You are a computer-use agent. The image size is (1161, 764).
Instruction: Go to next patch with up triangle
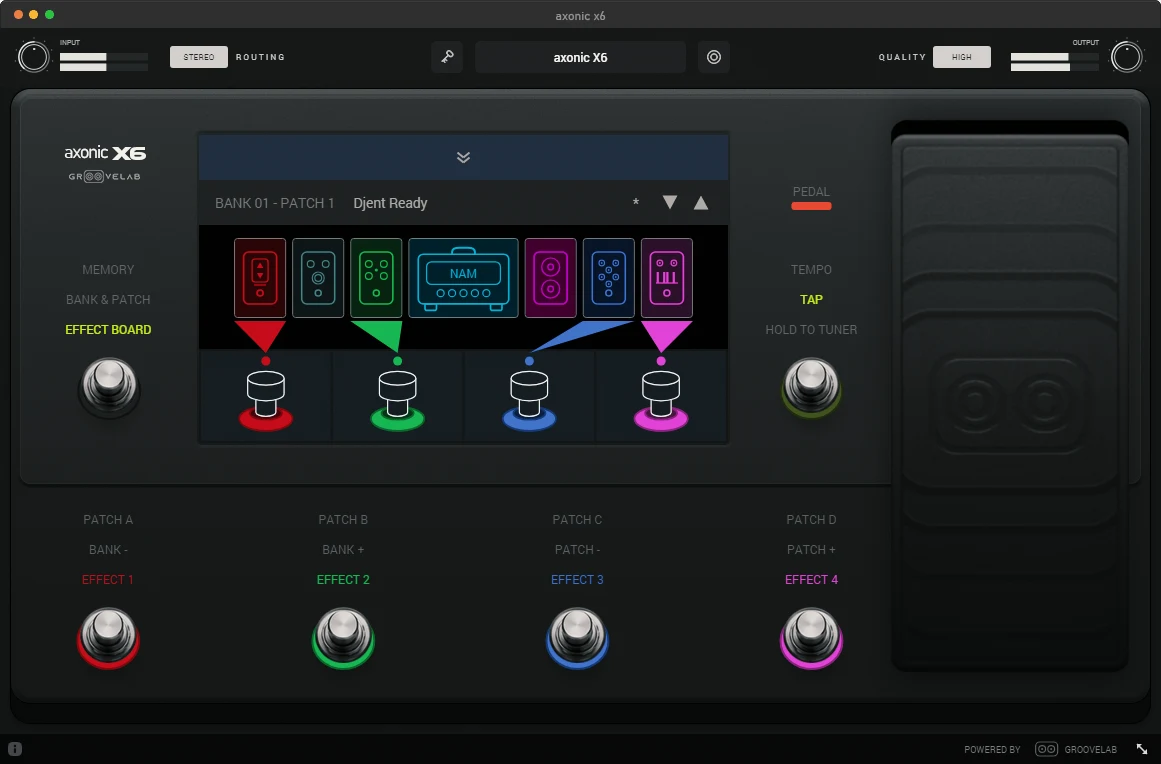(700, 202)
